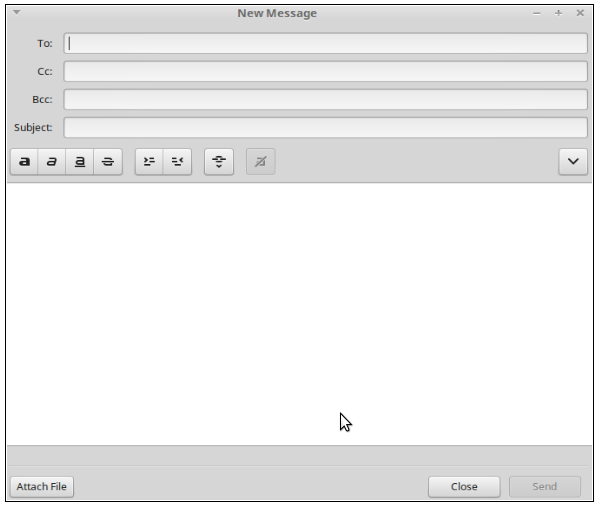Focus the To recipient field
The height and width of the screenshot is (509, 600).
326,43
